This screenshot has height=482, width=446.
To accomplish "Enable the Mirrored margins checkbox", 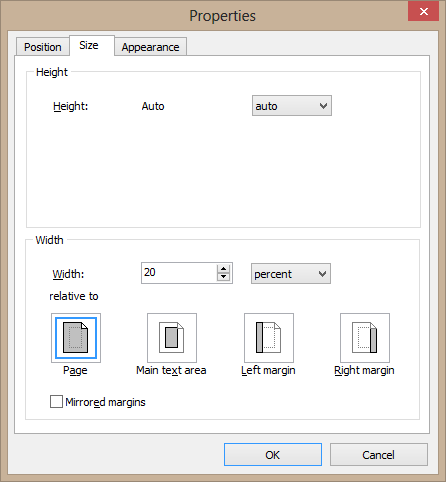I will [56, 402].
